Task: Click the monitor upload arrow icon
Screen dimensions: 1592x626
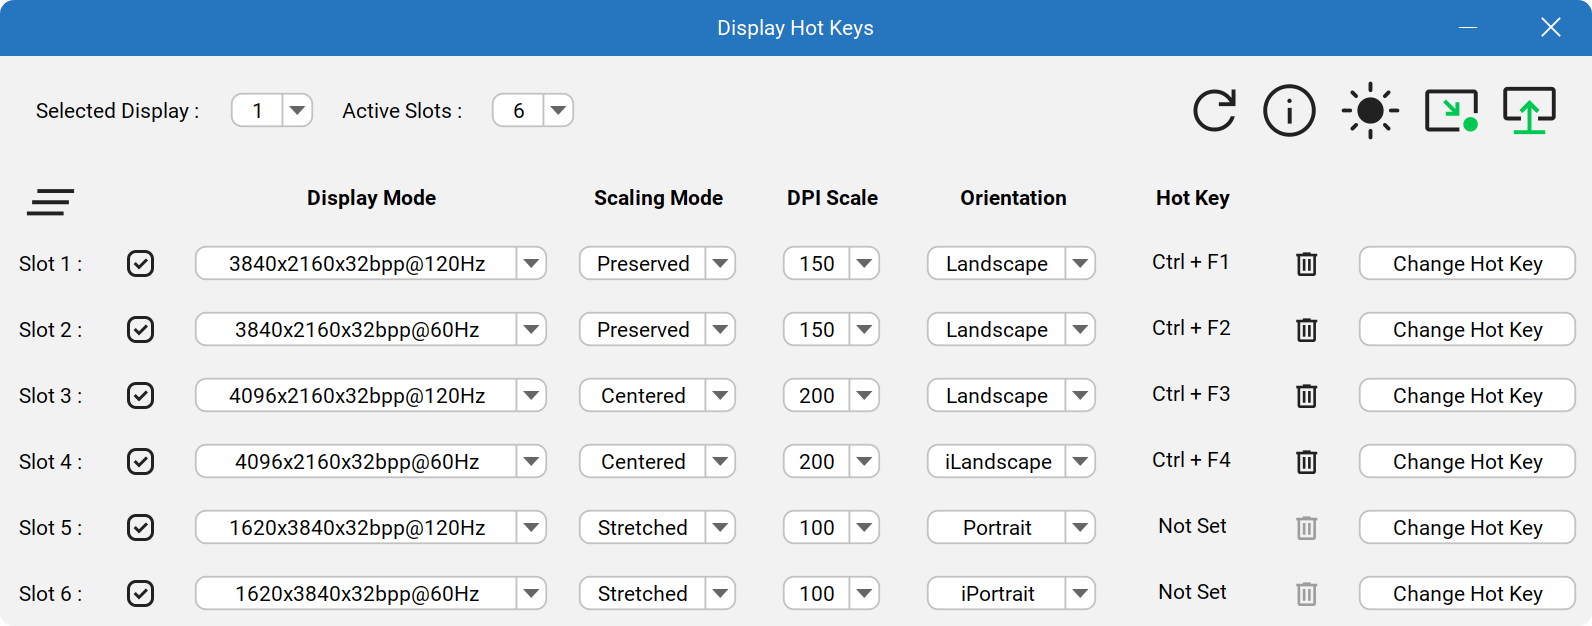Action: [1530, 110]
